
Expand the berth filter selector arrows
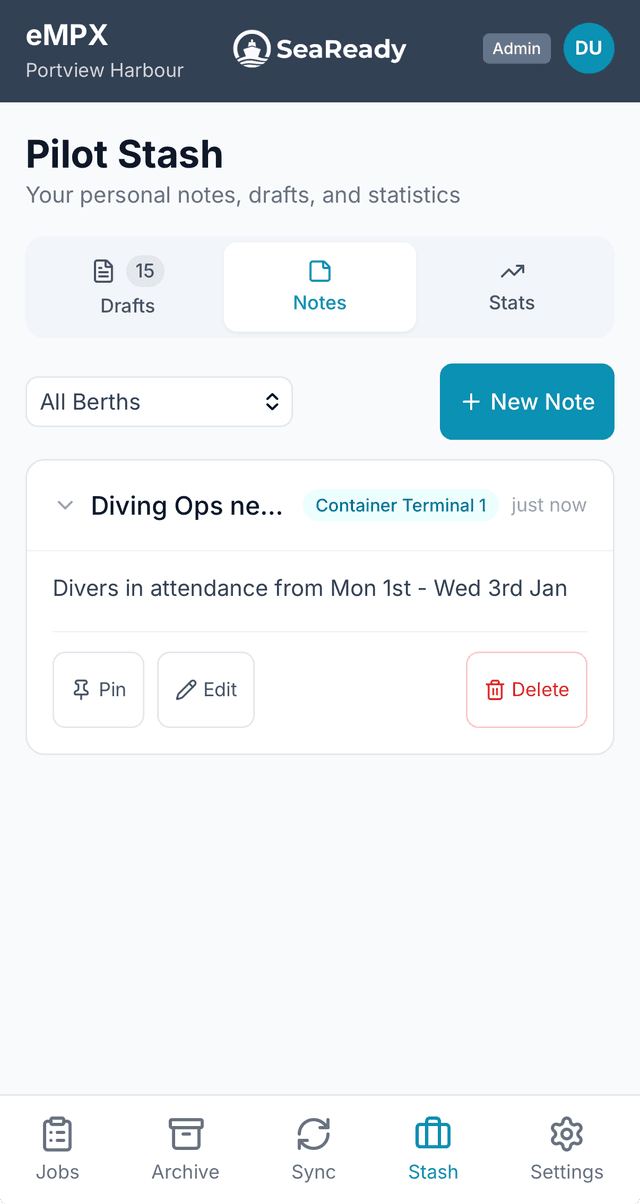[x=272, y=401]
